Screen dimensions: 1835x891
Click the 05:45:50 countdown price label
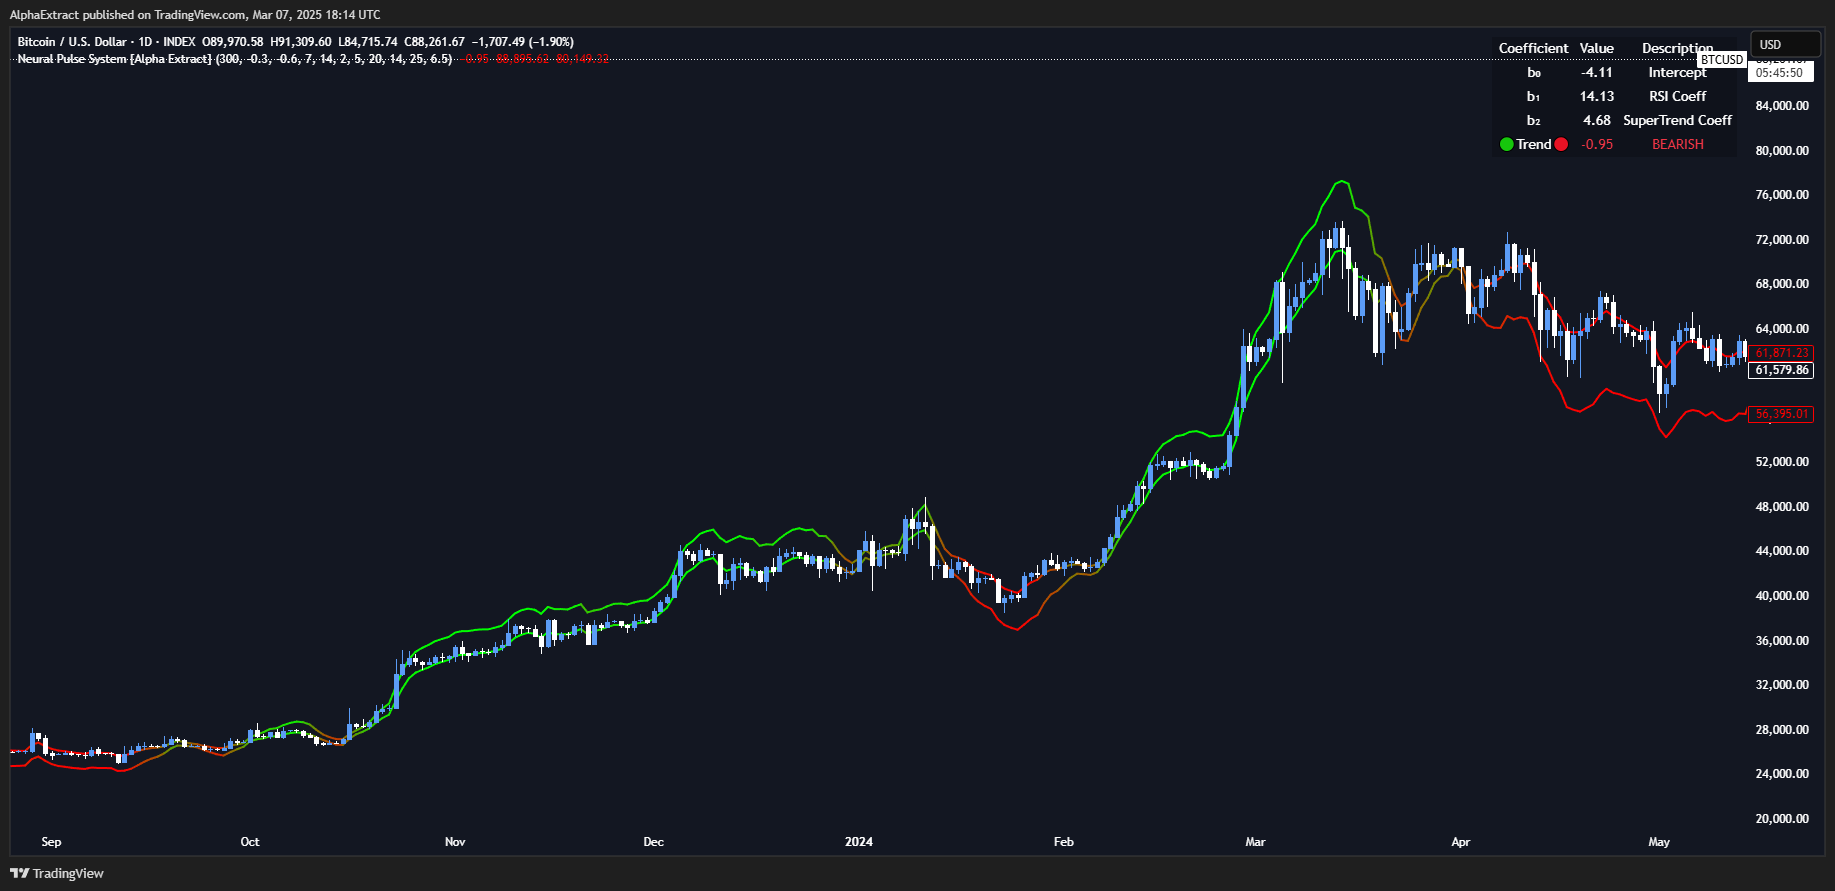pos(1780,73)
